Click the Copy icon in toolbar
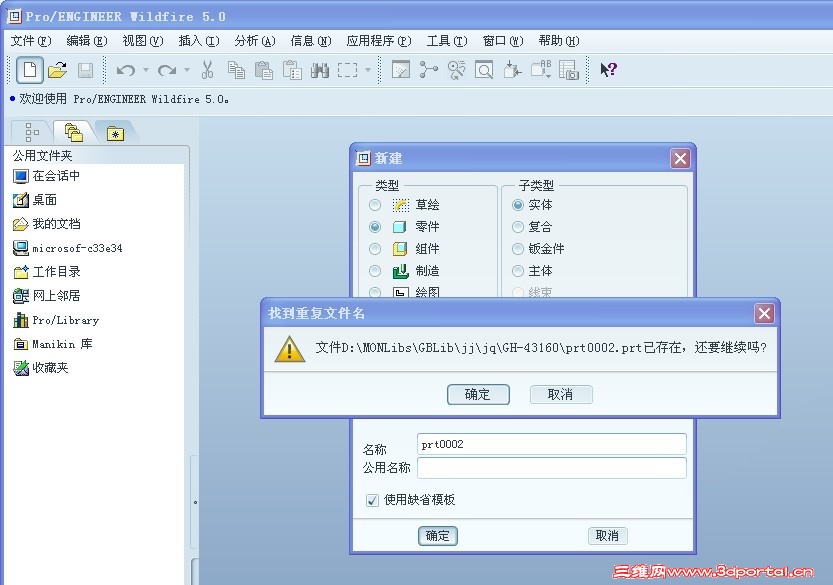 click(236, 70)
